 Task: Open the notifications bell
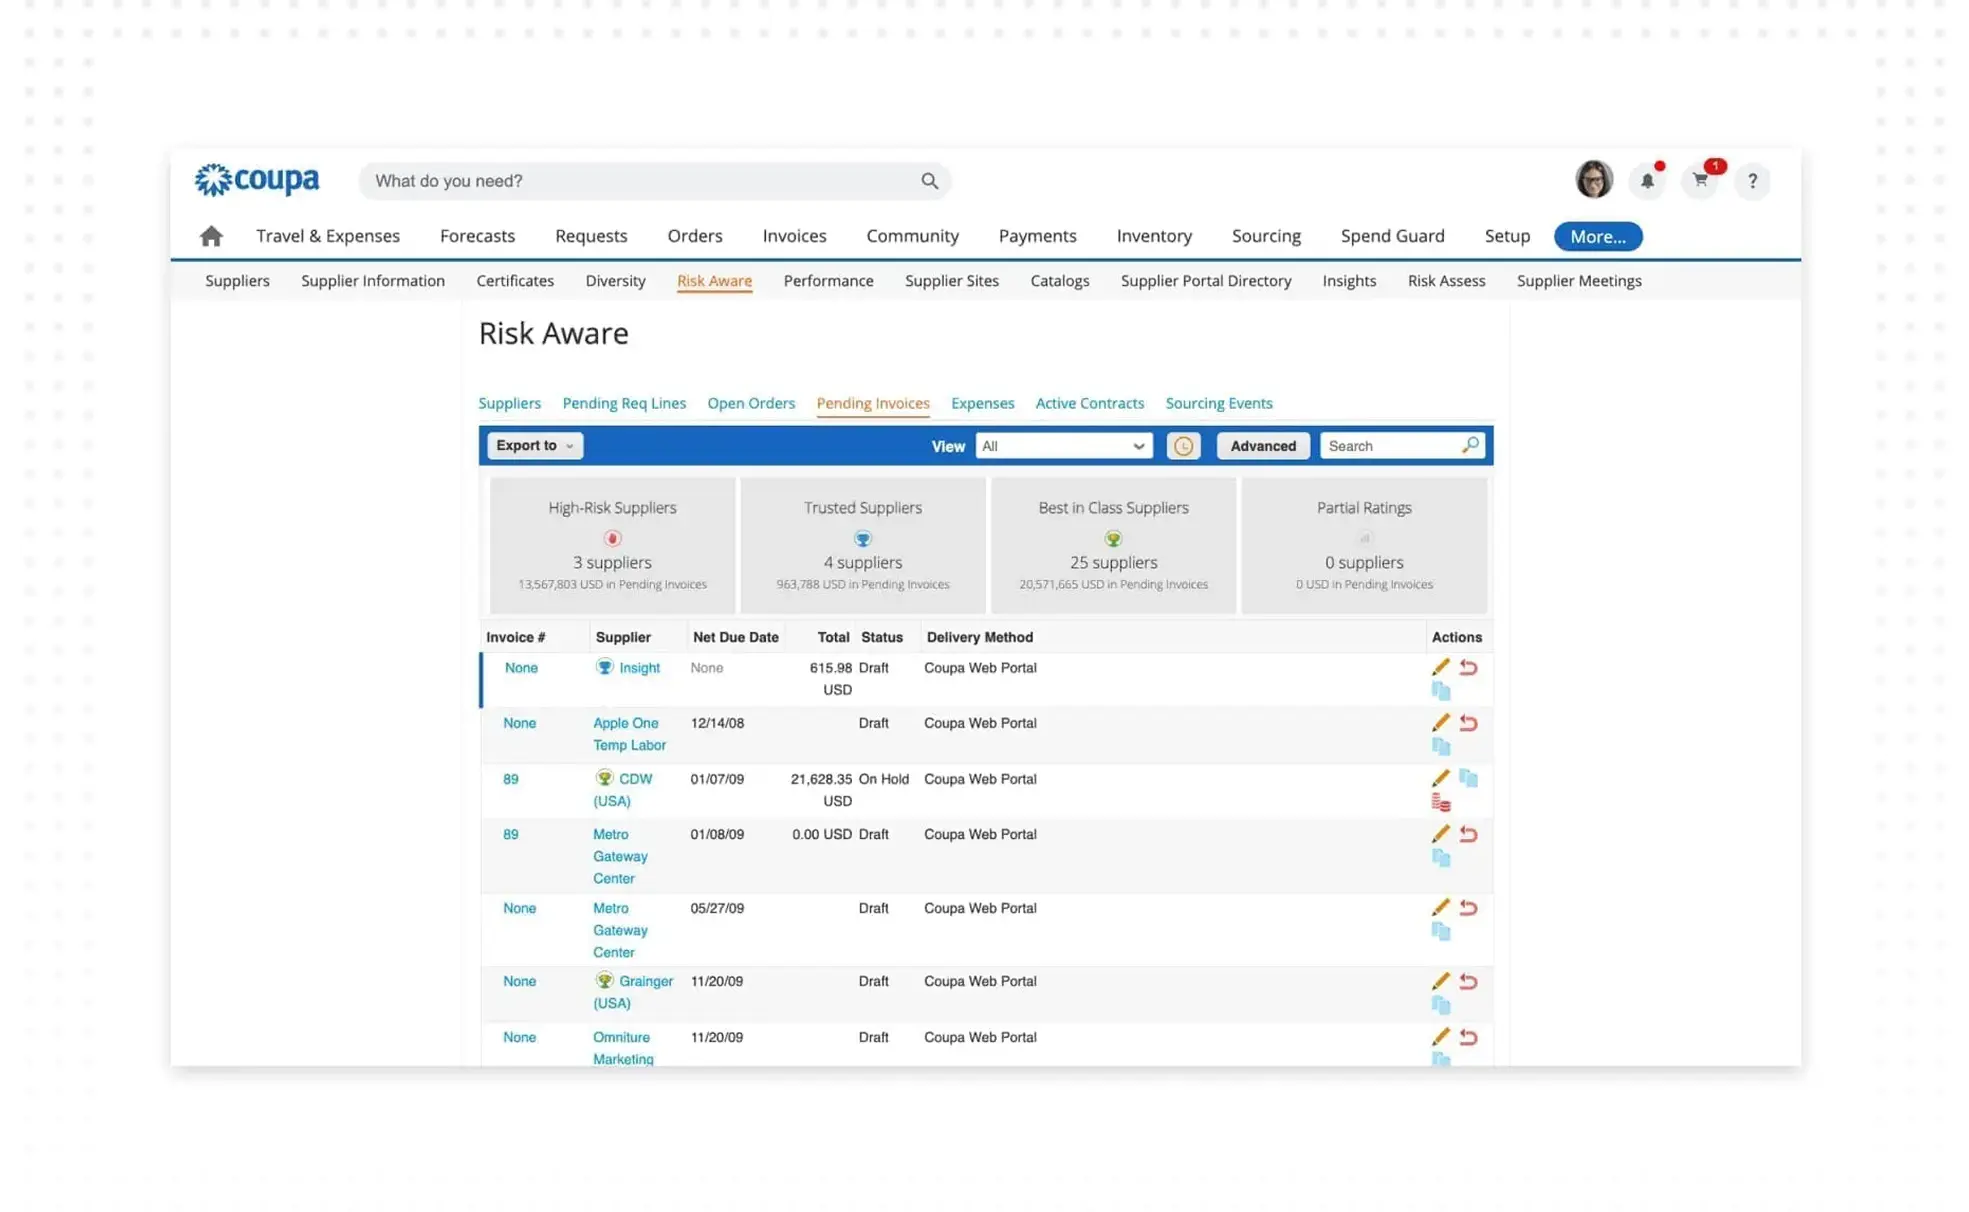1646,181
